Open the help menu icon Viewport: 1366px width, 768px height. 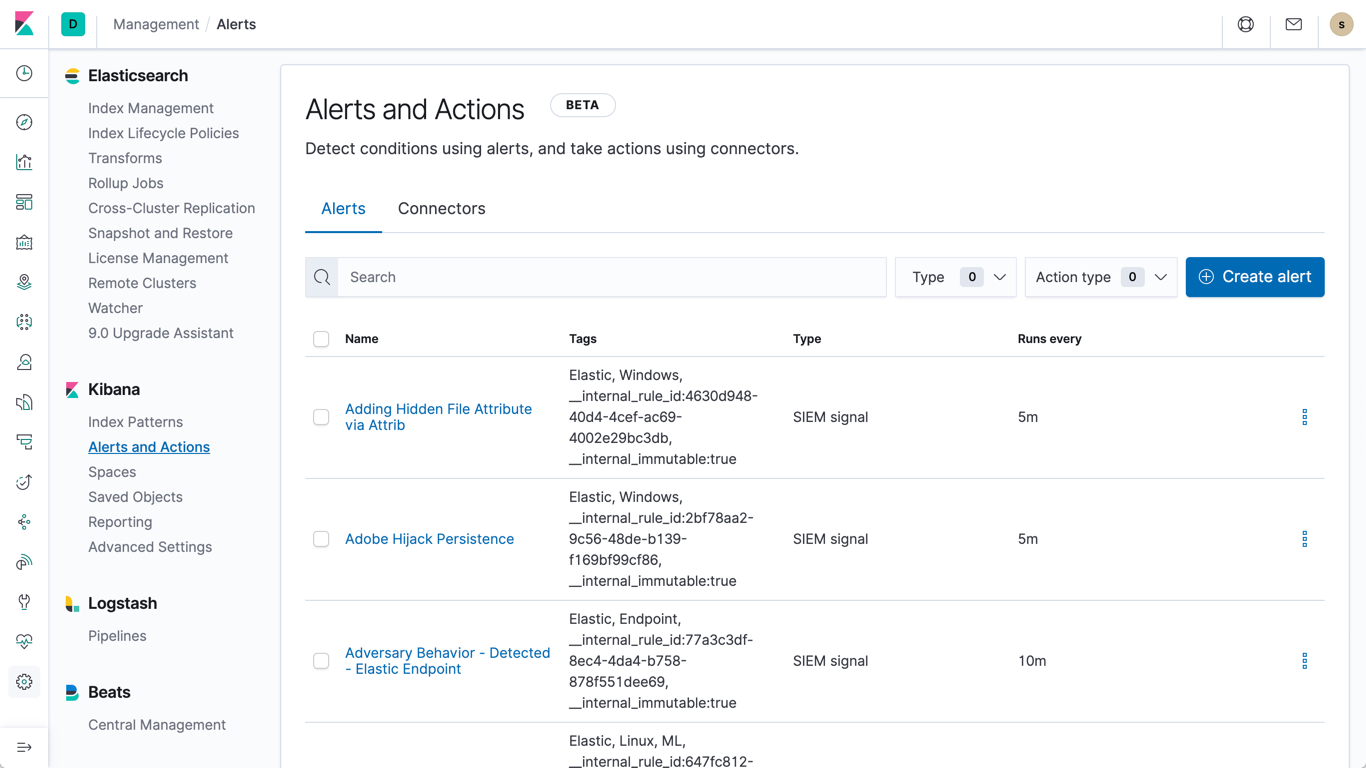coord(1246,24)
